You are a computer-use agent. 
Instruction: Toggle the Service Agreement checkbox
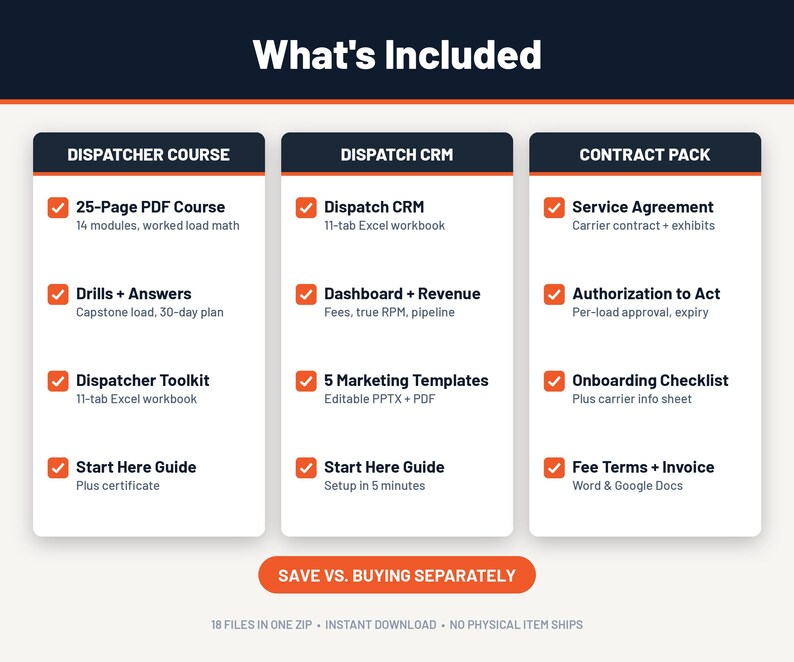554,208
